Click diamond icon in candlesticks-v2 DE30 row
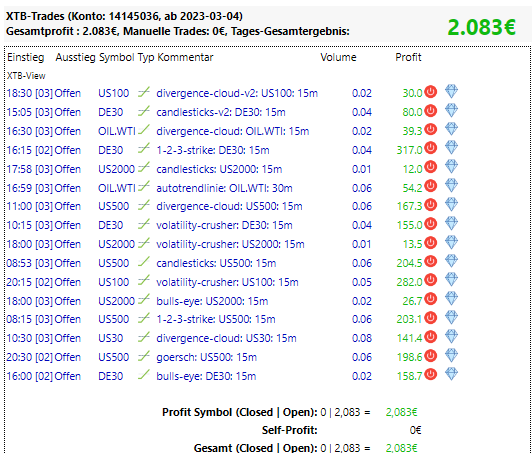 pyautogui.click(x=451, y=111)
